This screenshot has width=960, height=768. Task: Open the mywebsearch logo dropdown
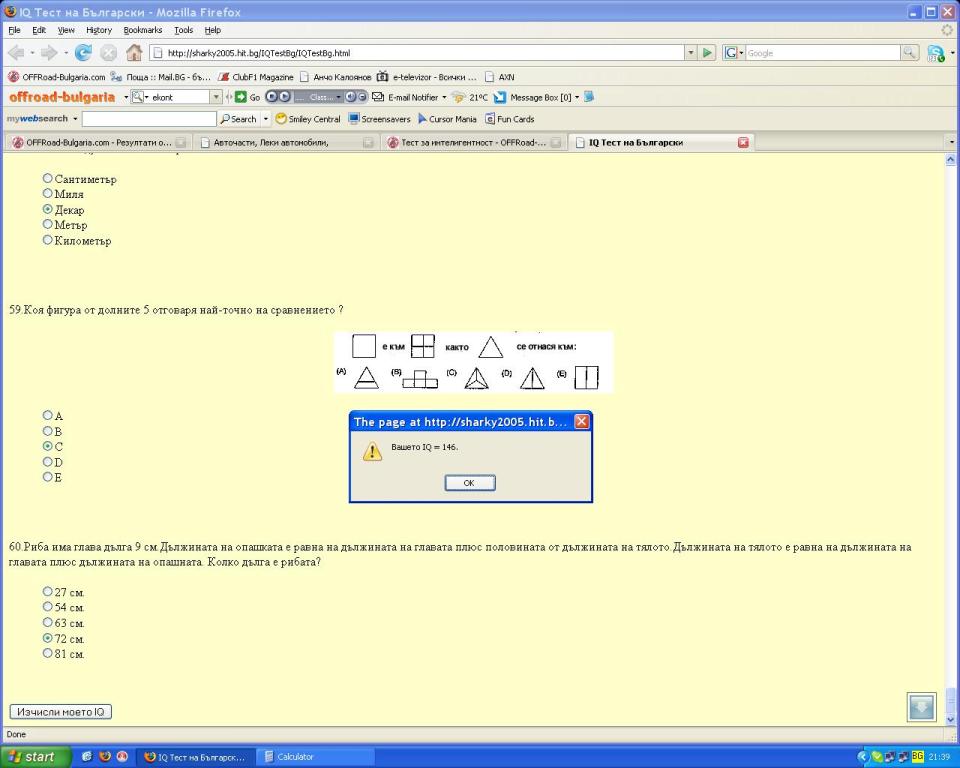click(x=75, y=119)
